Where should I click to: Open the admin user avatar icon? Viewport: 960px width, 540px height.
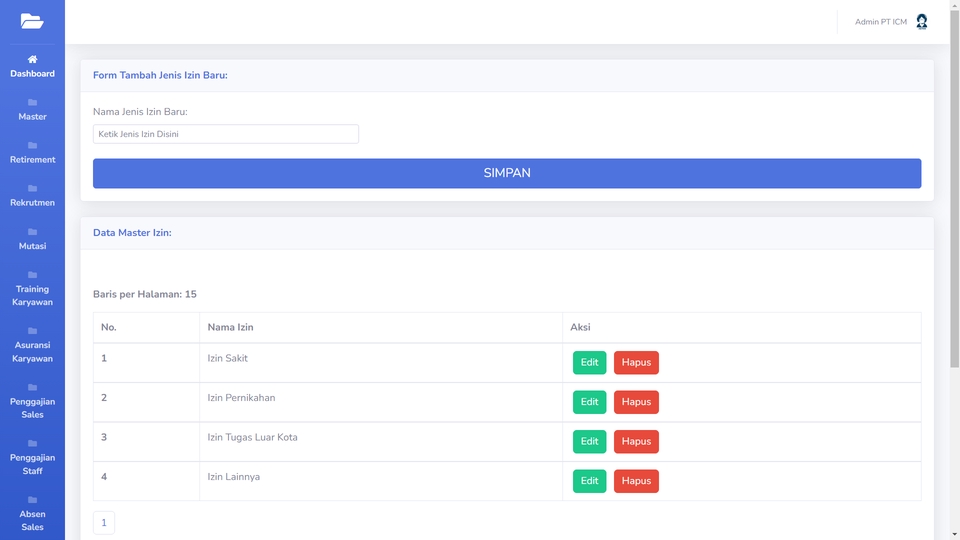[921, 21]
